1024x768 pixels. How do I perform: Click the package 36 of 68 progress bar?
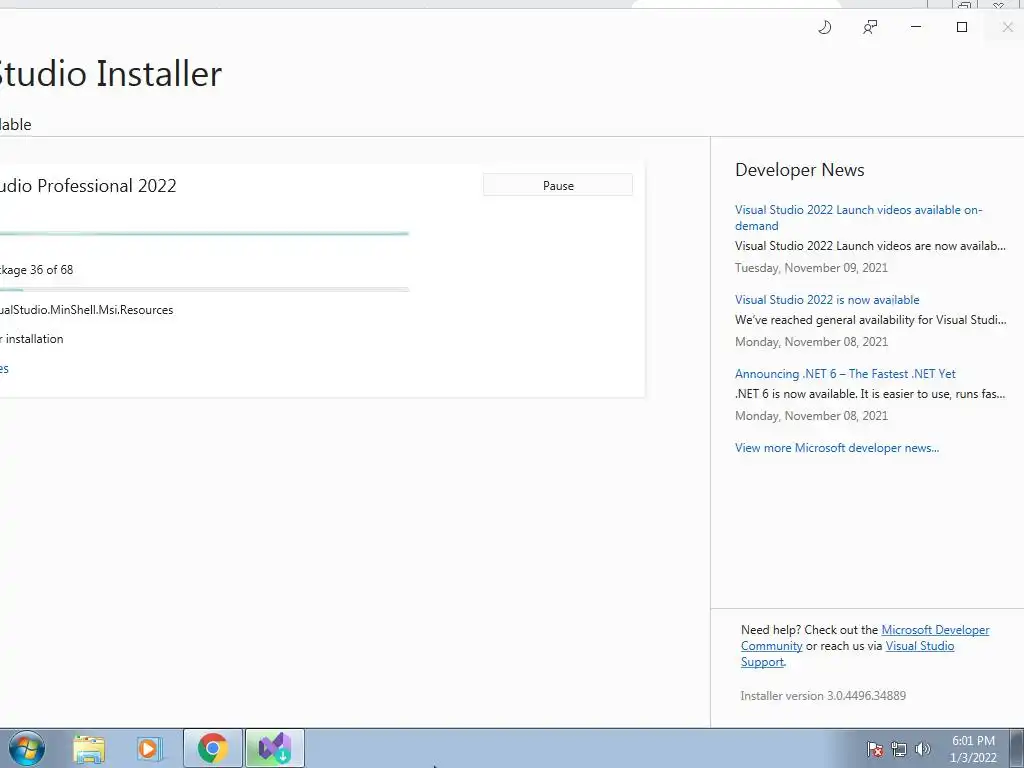(204, 289)
